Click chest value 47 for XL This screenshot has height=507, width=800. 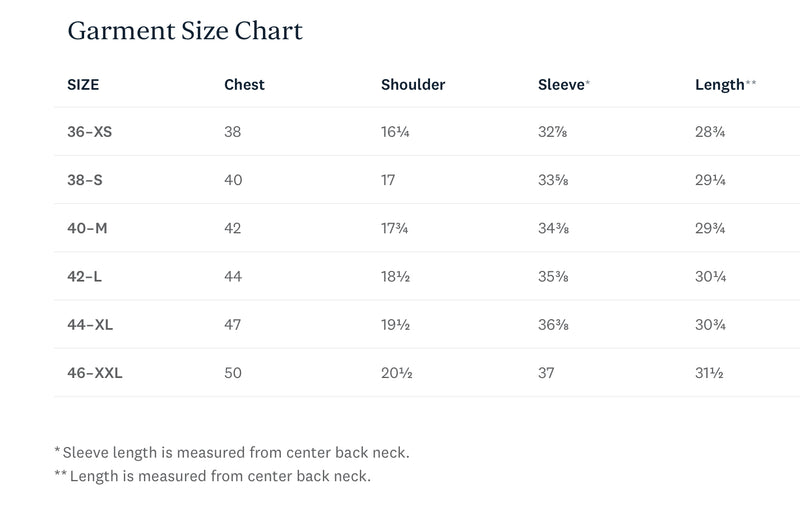pyautogui.click(x=232, y=324)
